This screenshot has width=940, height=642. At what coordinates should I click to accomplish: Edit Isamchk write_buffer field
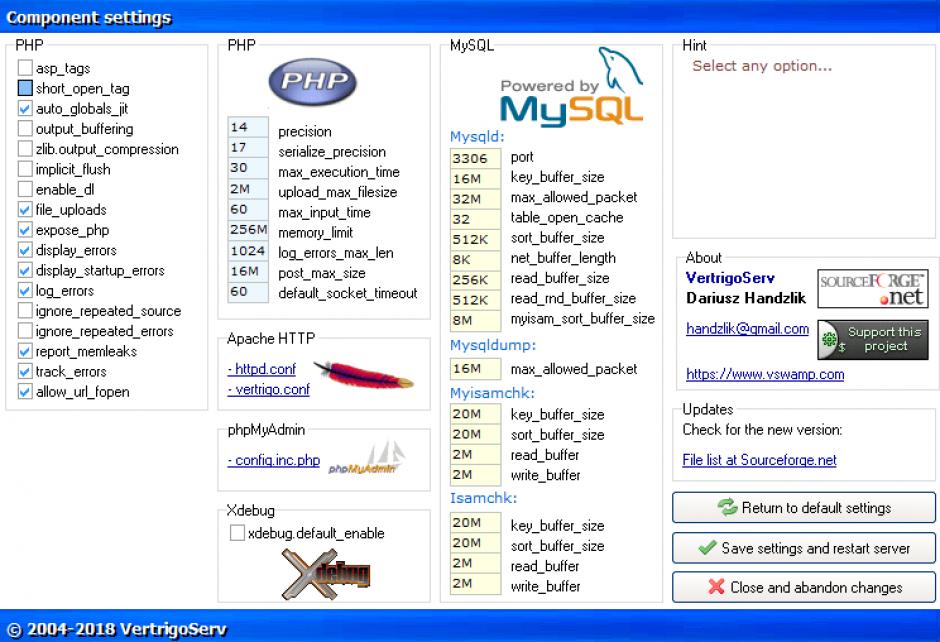(x=475, y=584)
